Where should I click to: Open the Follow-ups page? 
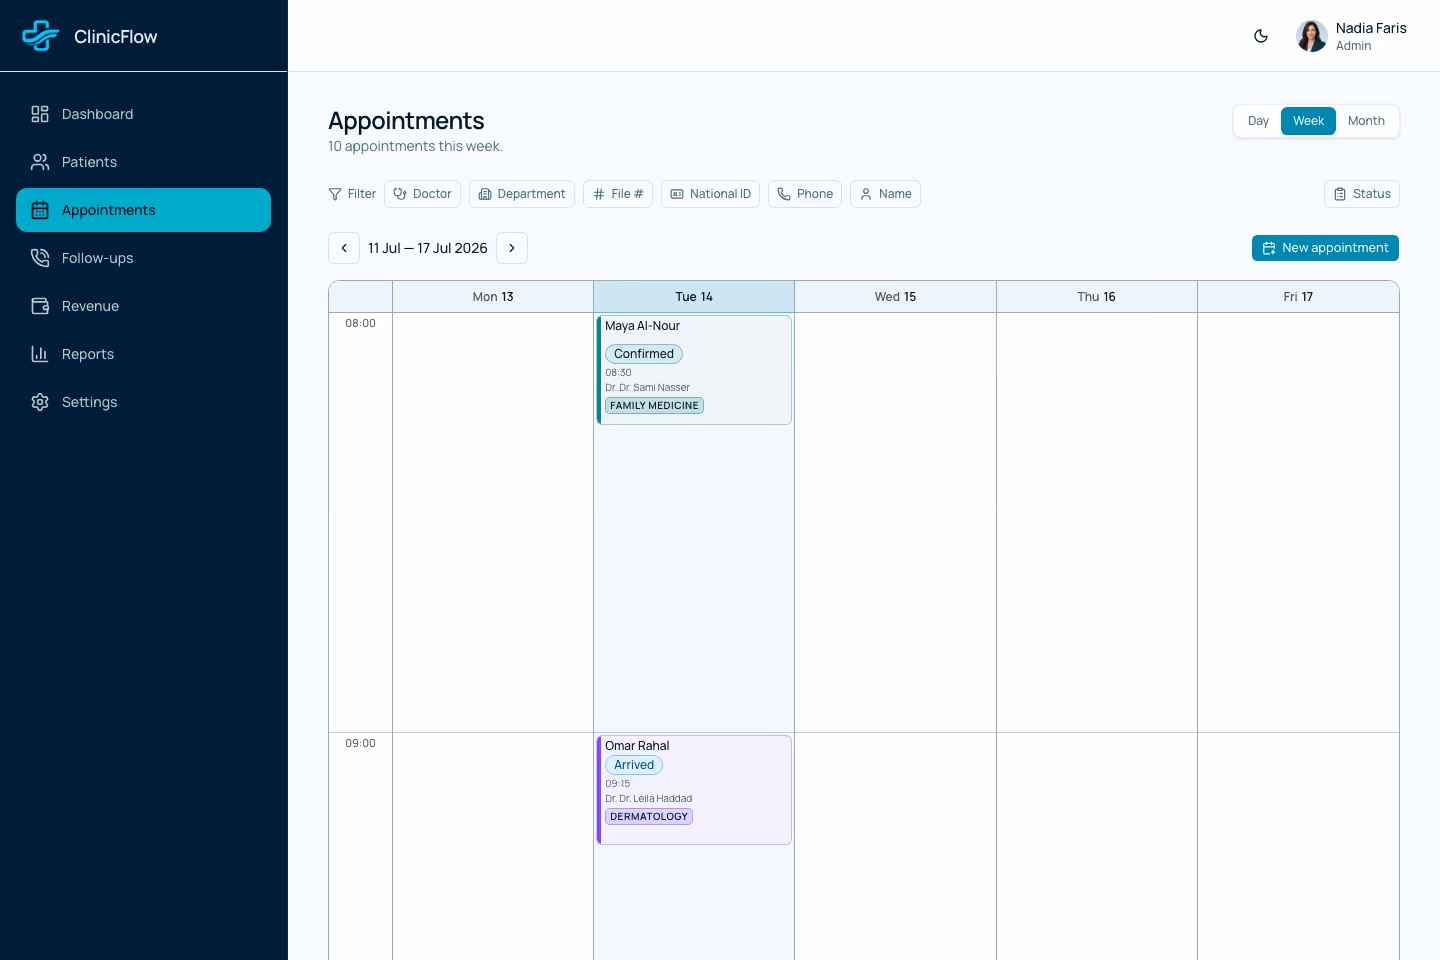(143, 258)
